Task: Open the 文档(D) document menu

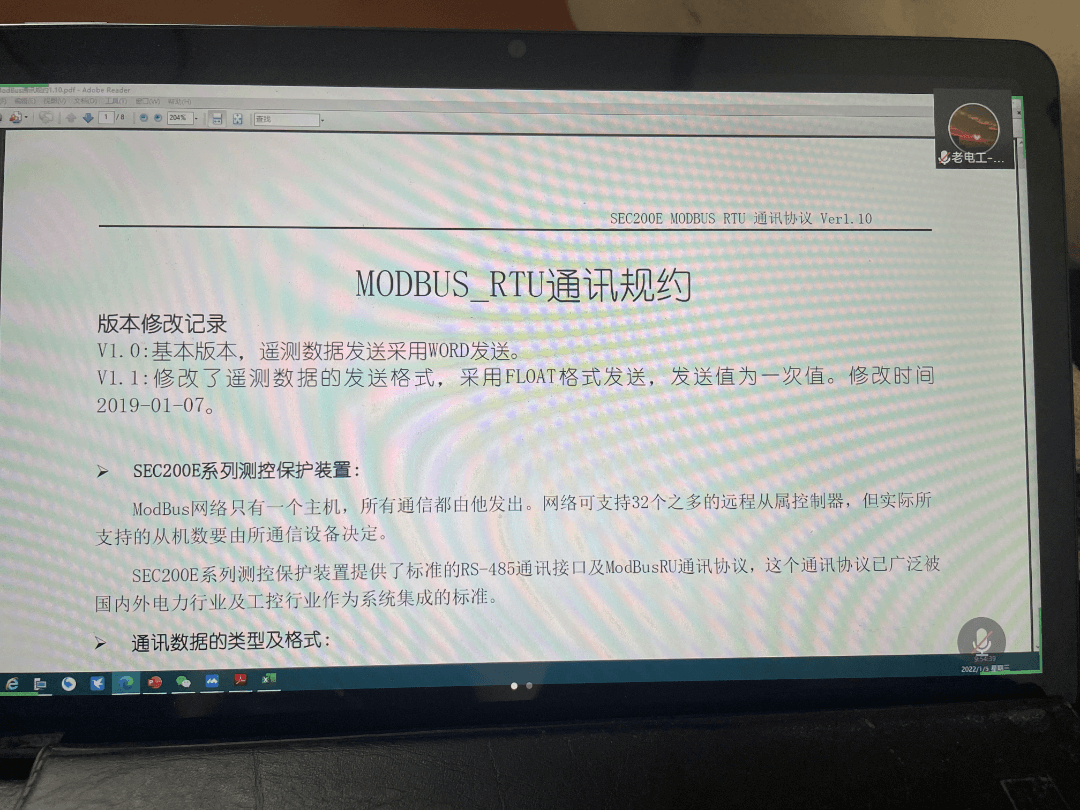Action: 85,101
